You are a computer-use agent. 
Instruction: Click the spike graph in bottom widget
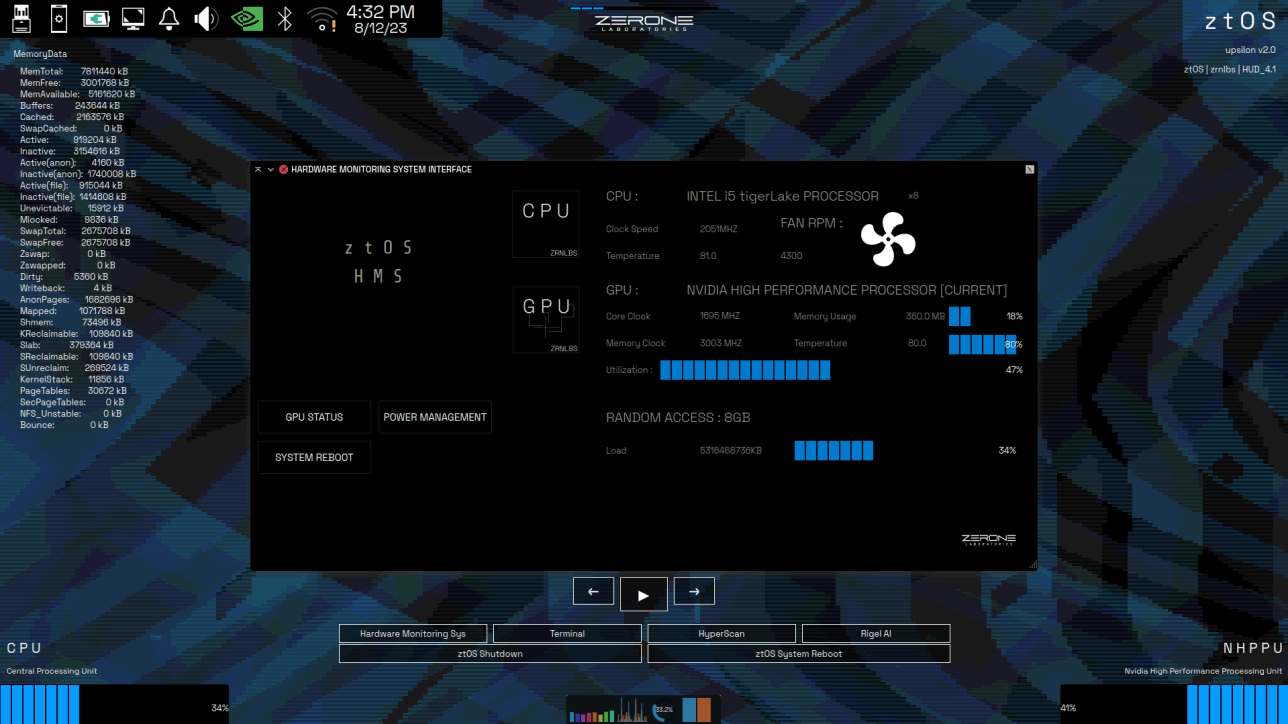coord(631,711)
